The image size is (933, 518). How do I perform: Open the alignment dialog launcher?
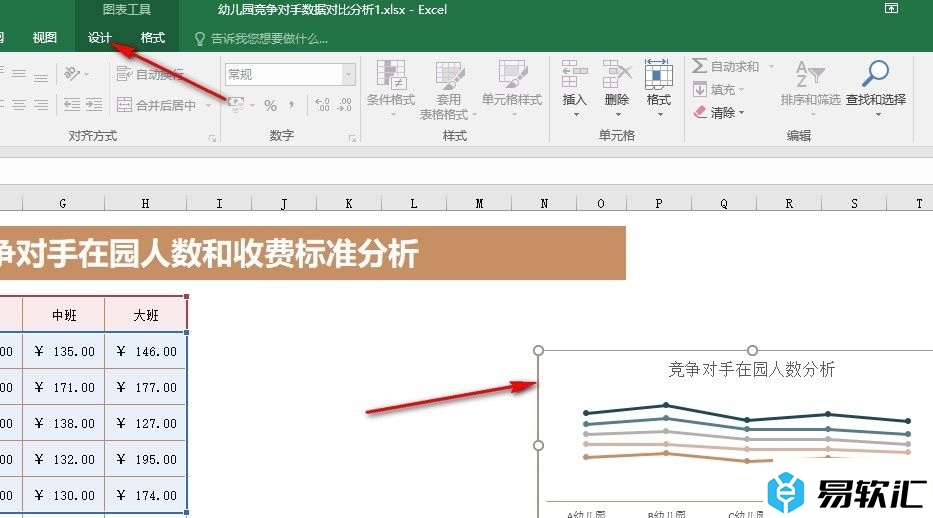(x=212, y=138)
